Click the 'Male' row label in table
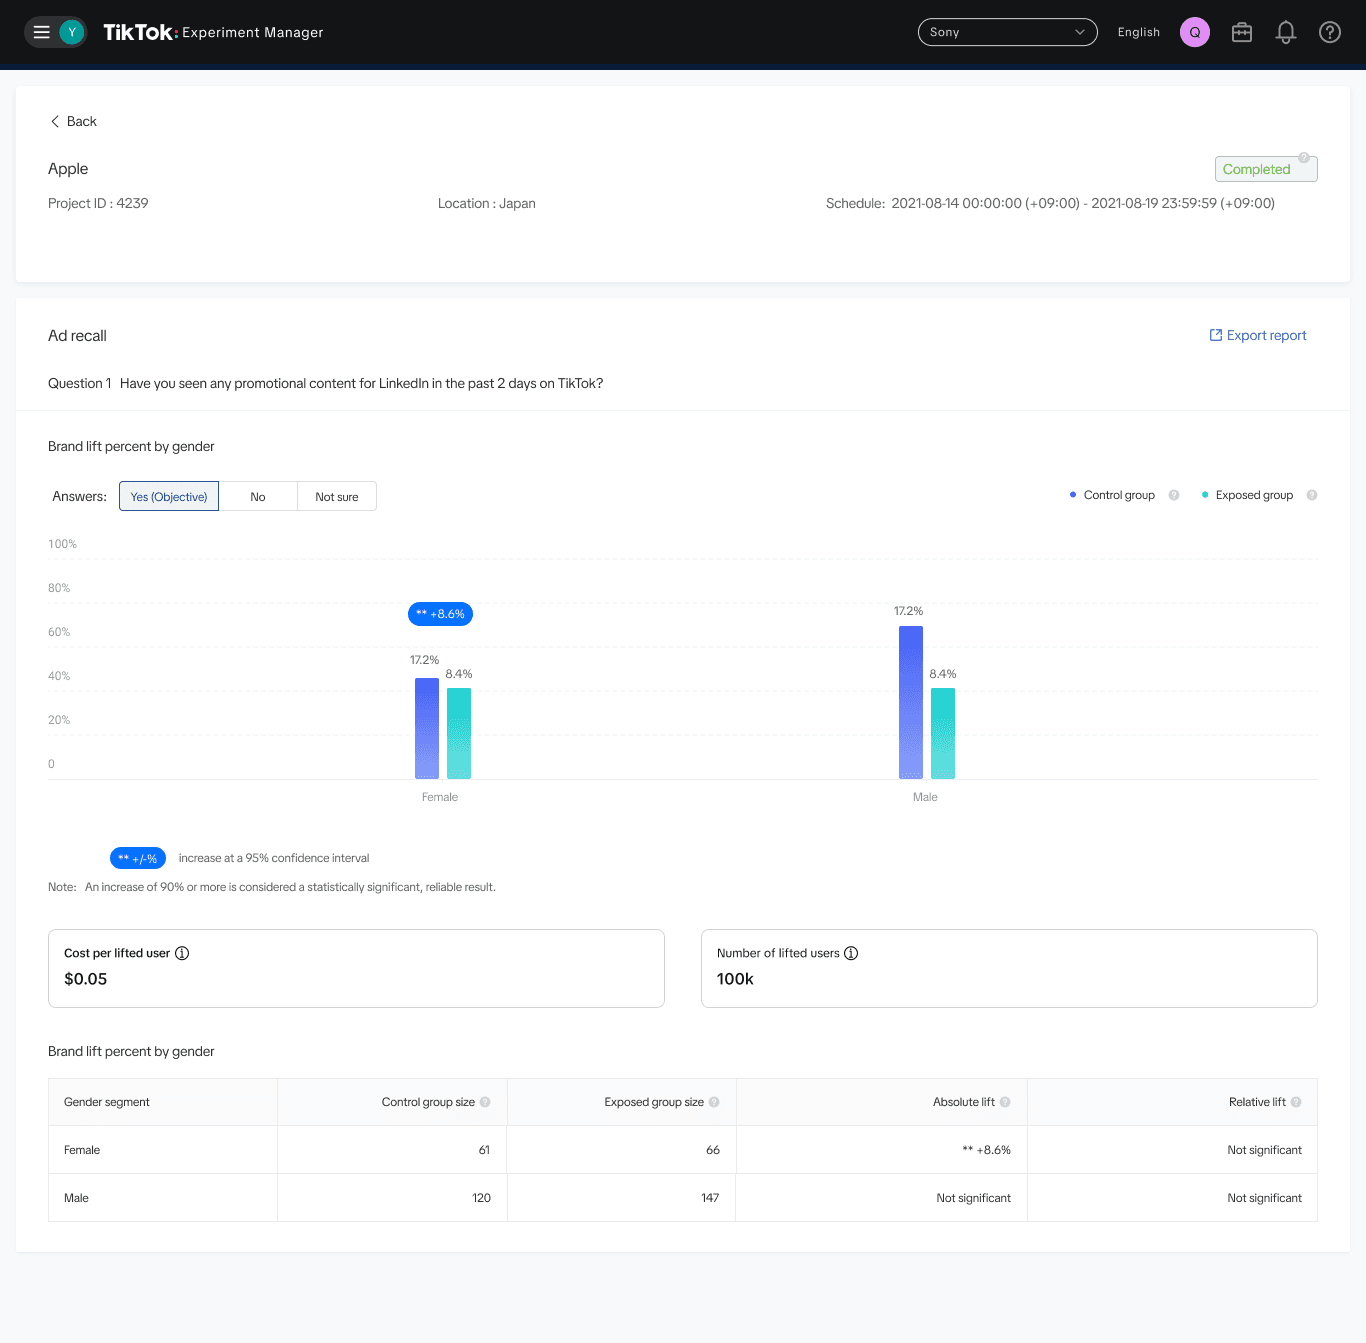Viewport: 1366px width, 1343px height. pos(76,1198)
